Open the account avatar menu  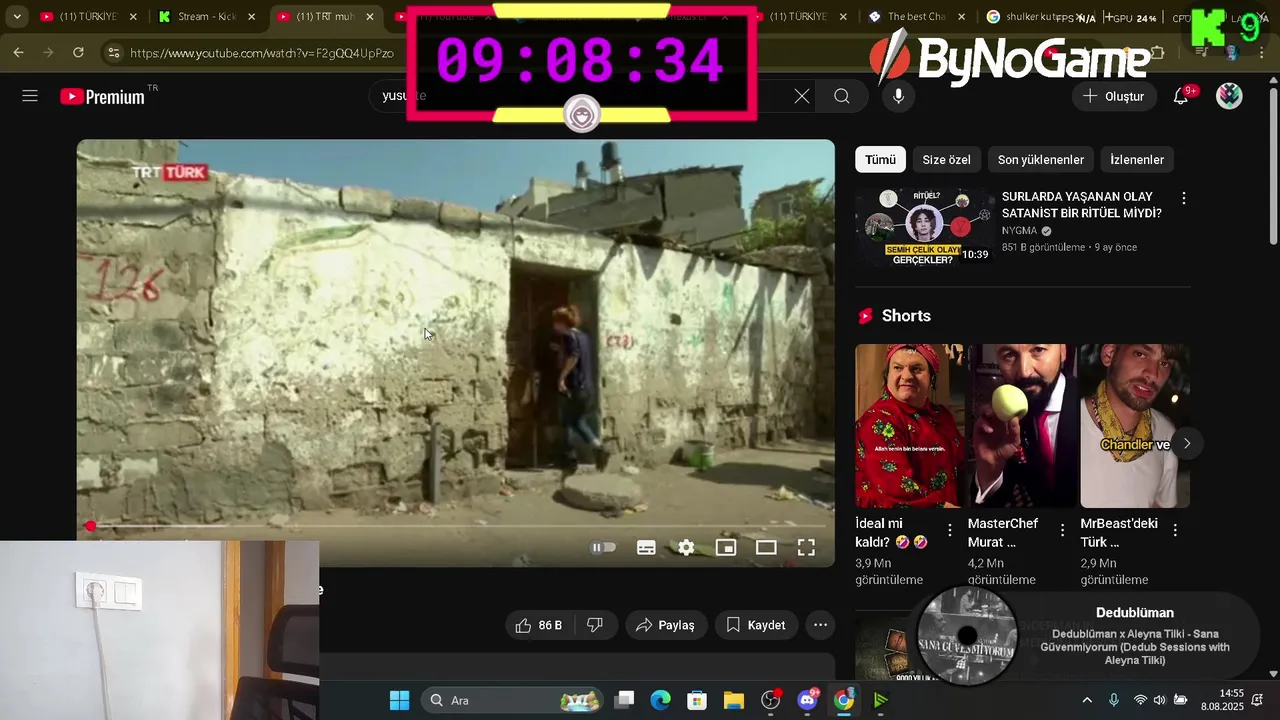click(1229, 96)
